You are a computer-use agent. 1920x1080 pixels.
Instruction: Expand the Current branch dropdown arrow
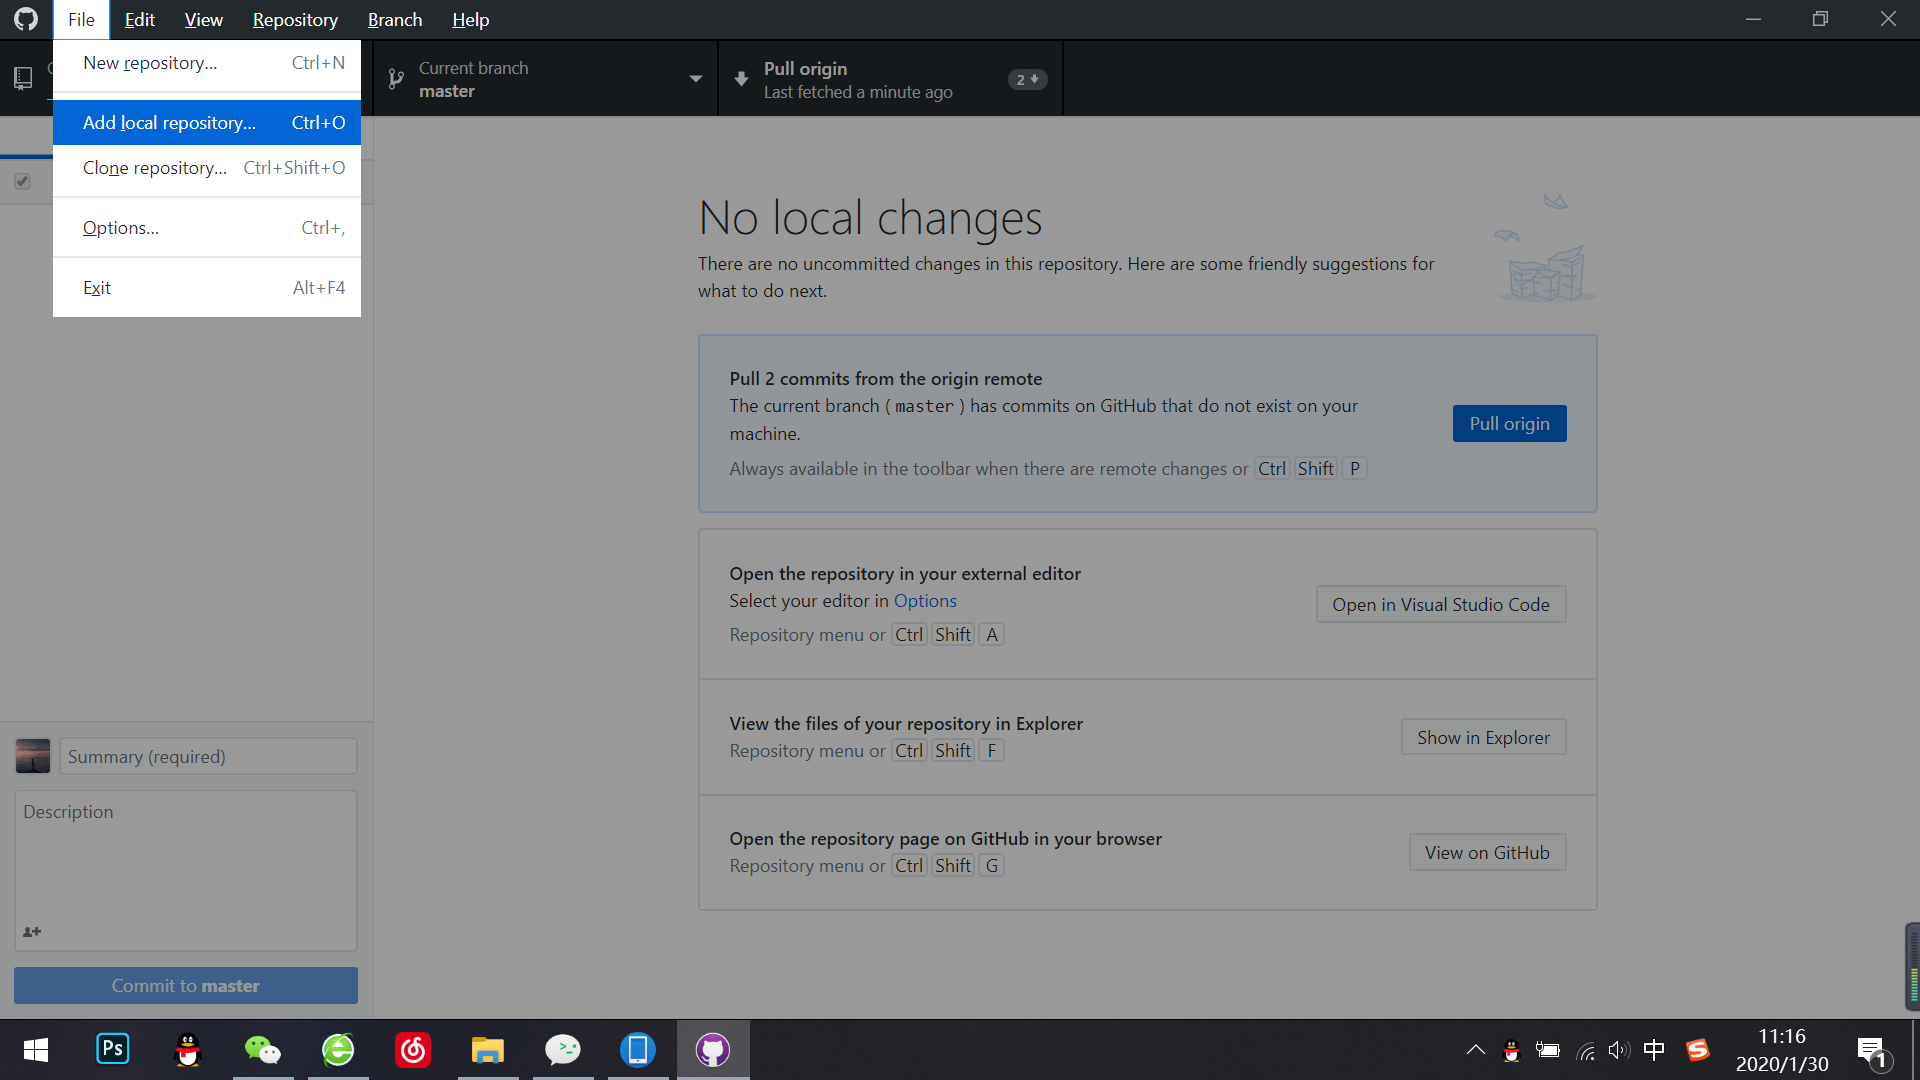click(x=696, y=79)
